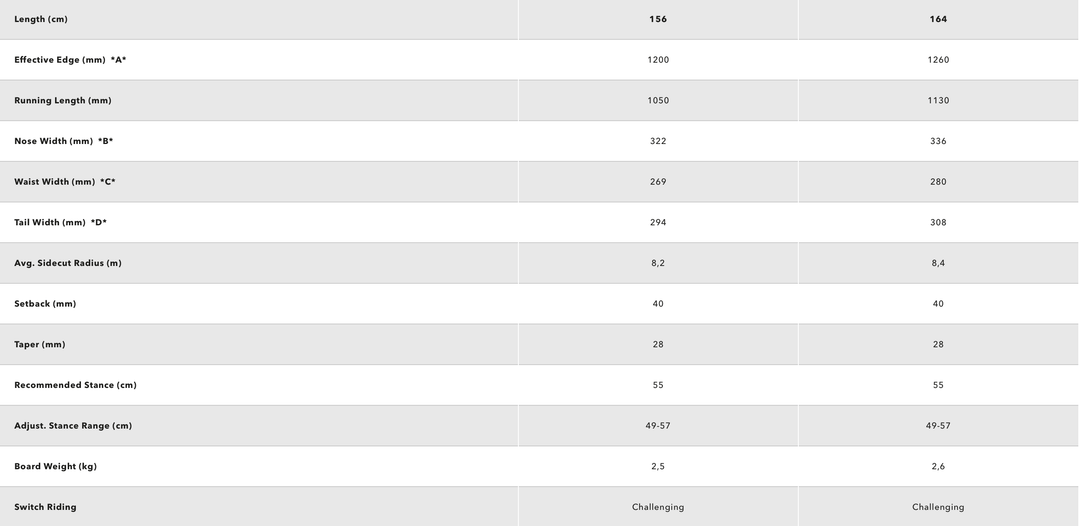The width and height of the screenshot is (1080, 526).
Task: Click the 322 nose width value
Action: [x=658, y=141]
